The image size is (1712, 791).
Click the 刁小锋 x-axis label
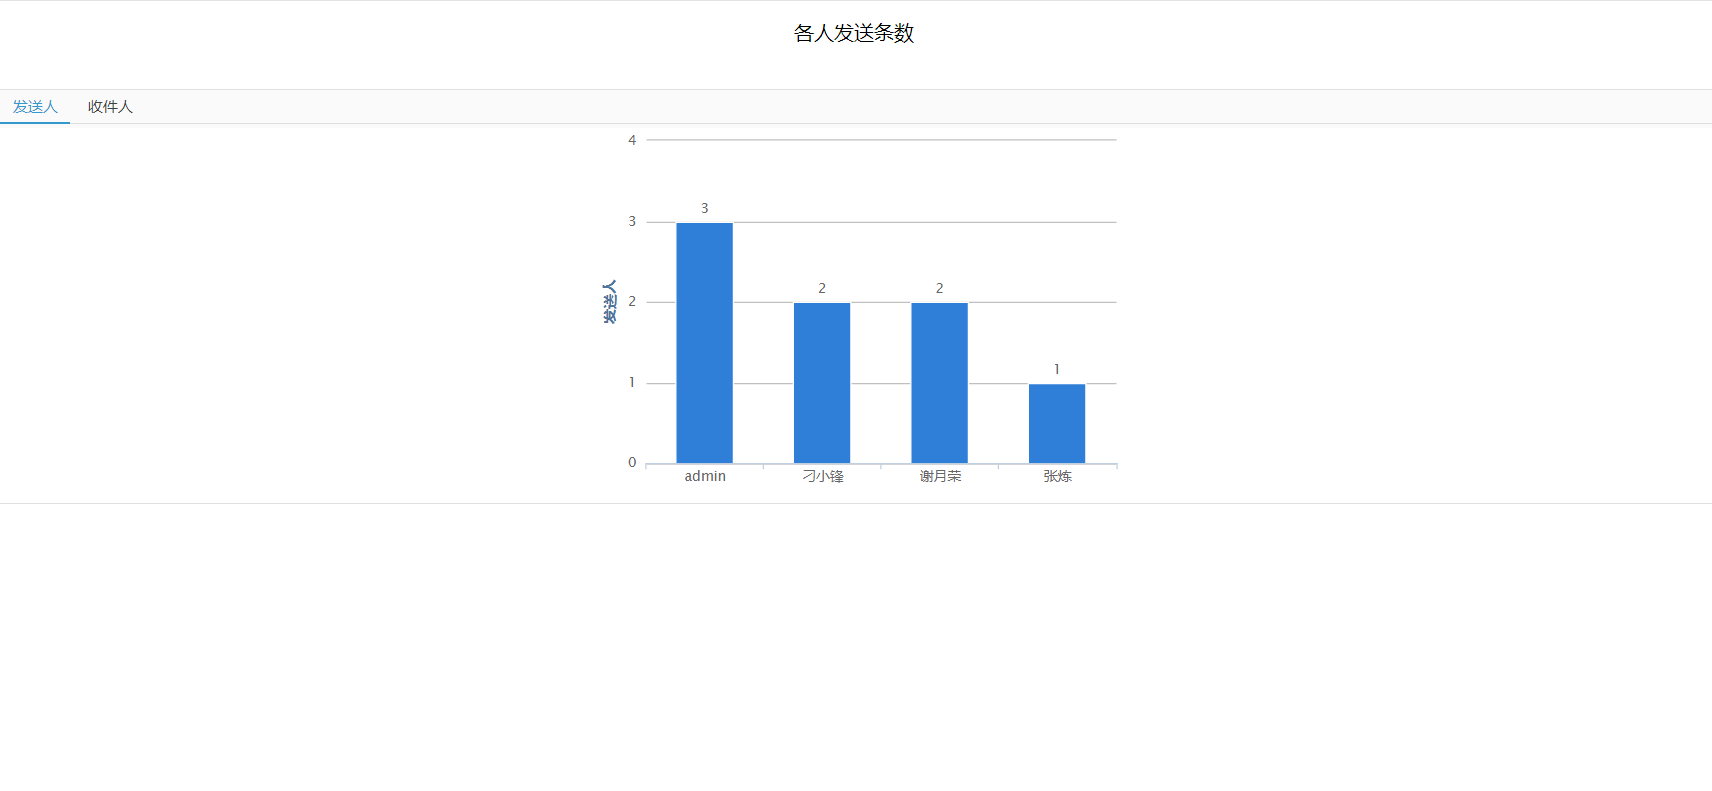tap(823, 476)
